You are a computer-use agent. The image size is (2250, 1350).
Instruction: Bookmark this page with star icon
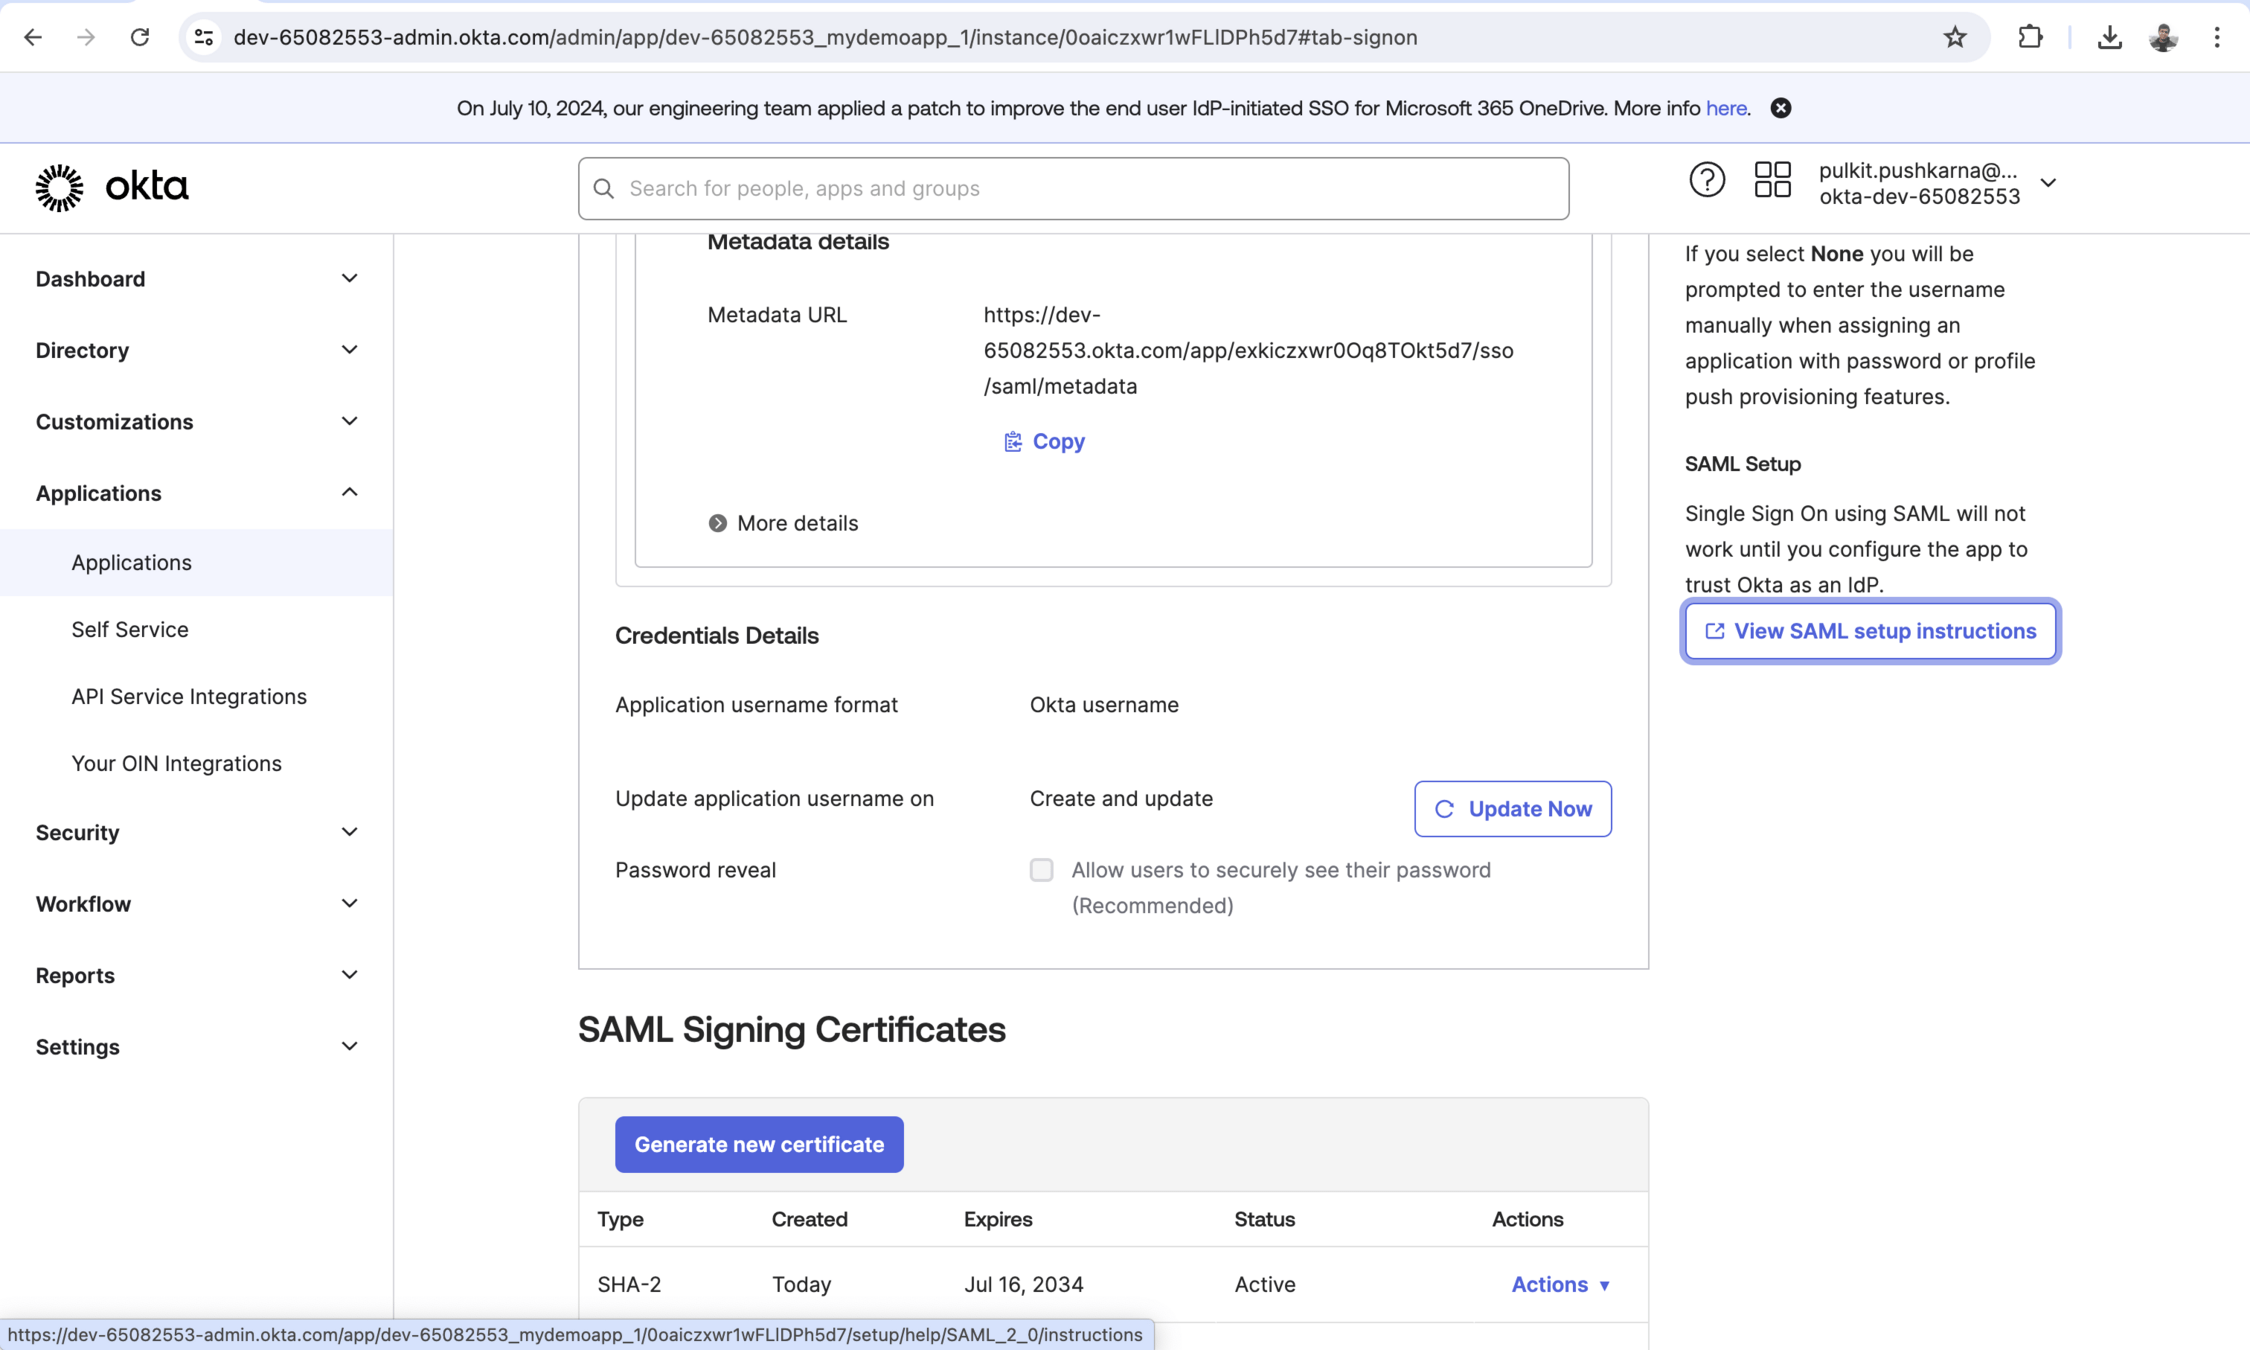[x=1955, y=37]
